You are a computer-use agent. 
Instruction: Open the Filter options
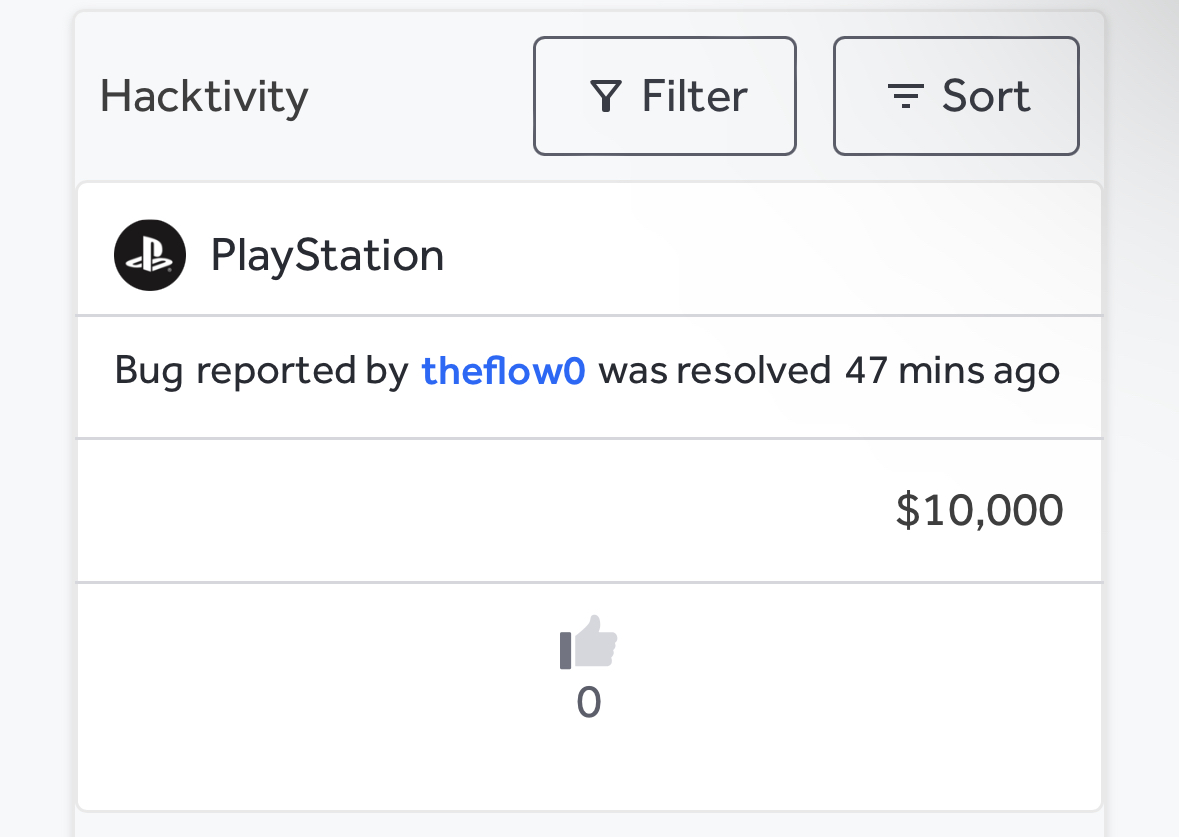pos(665,96)
